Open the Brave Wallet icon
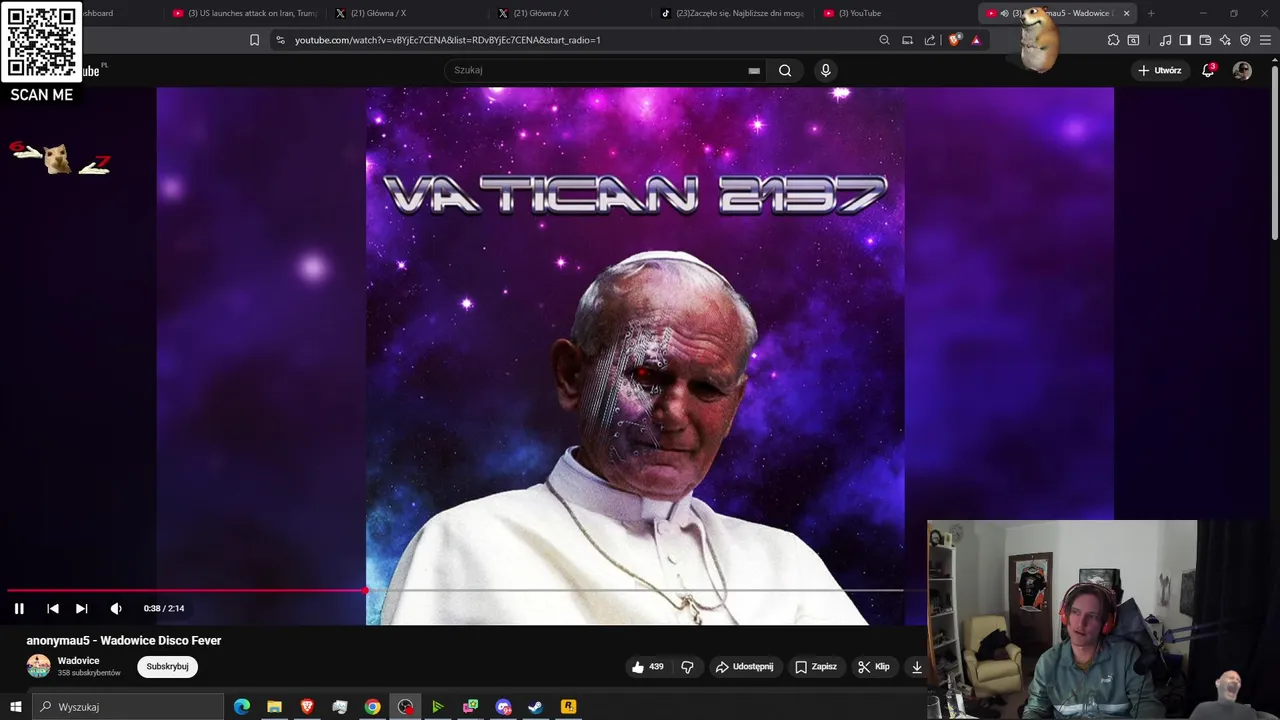The width and height of the screenshot is (1280, 720). coord(1205,40)
